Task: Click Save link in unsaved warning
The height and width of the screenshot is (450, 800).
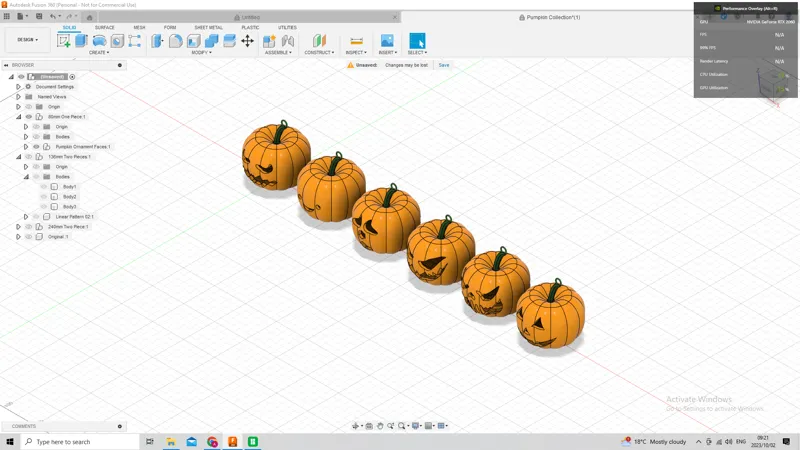Action: click(444, 65)
